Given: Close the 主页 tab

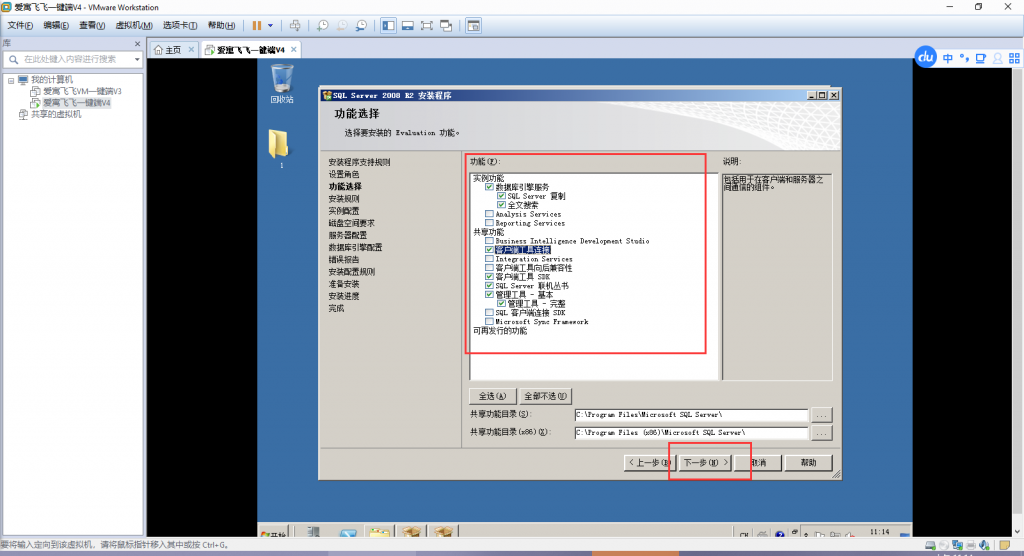Looking at the screenshot, I should (x=191, y=50).
